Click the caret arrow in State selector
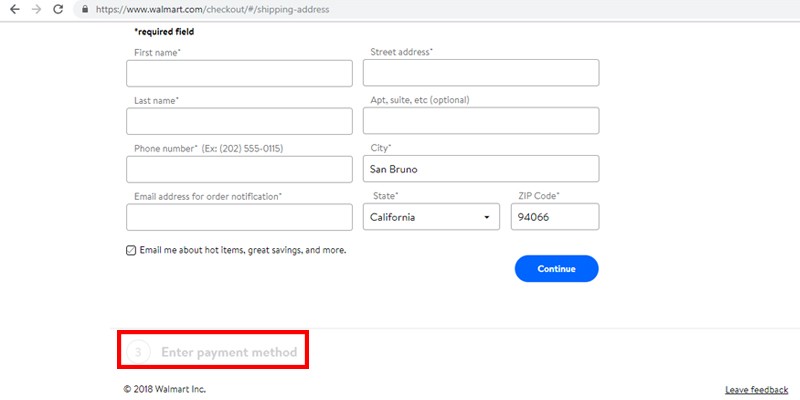This screenshot has height=400, width=800. tap(487, 217)
